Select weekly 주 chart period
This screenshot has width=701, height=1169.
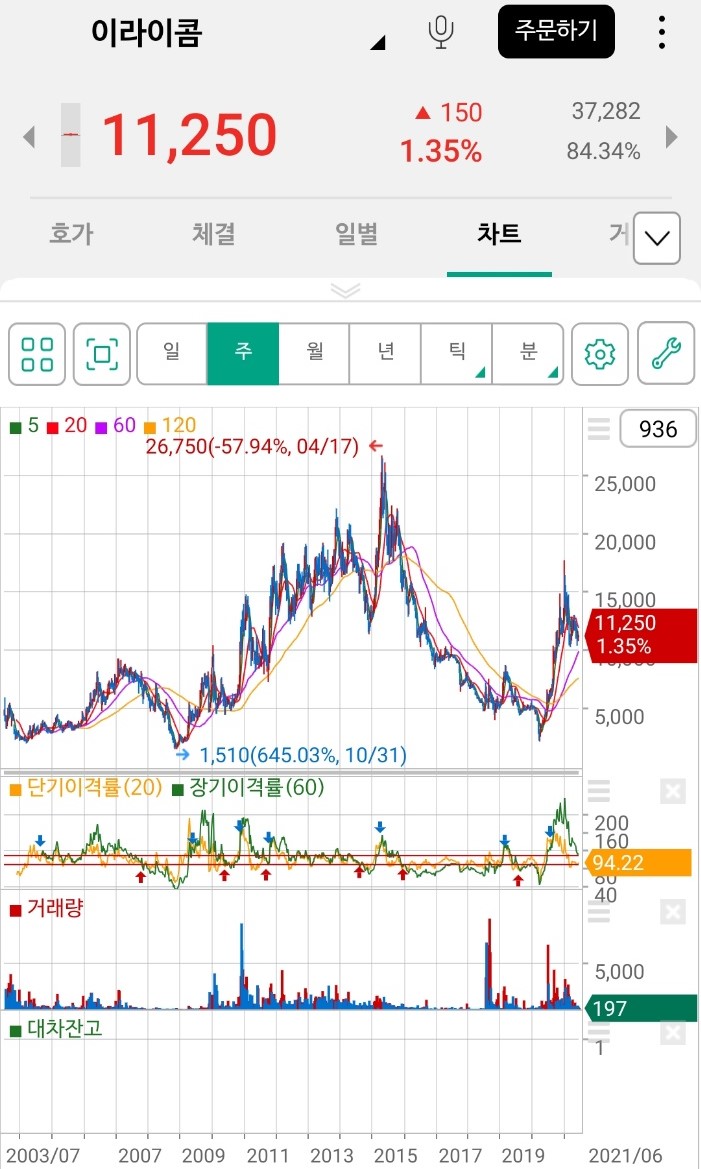click(243, 354)
